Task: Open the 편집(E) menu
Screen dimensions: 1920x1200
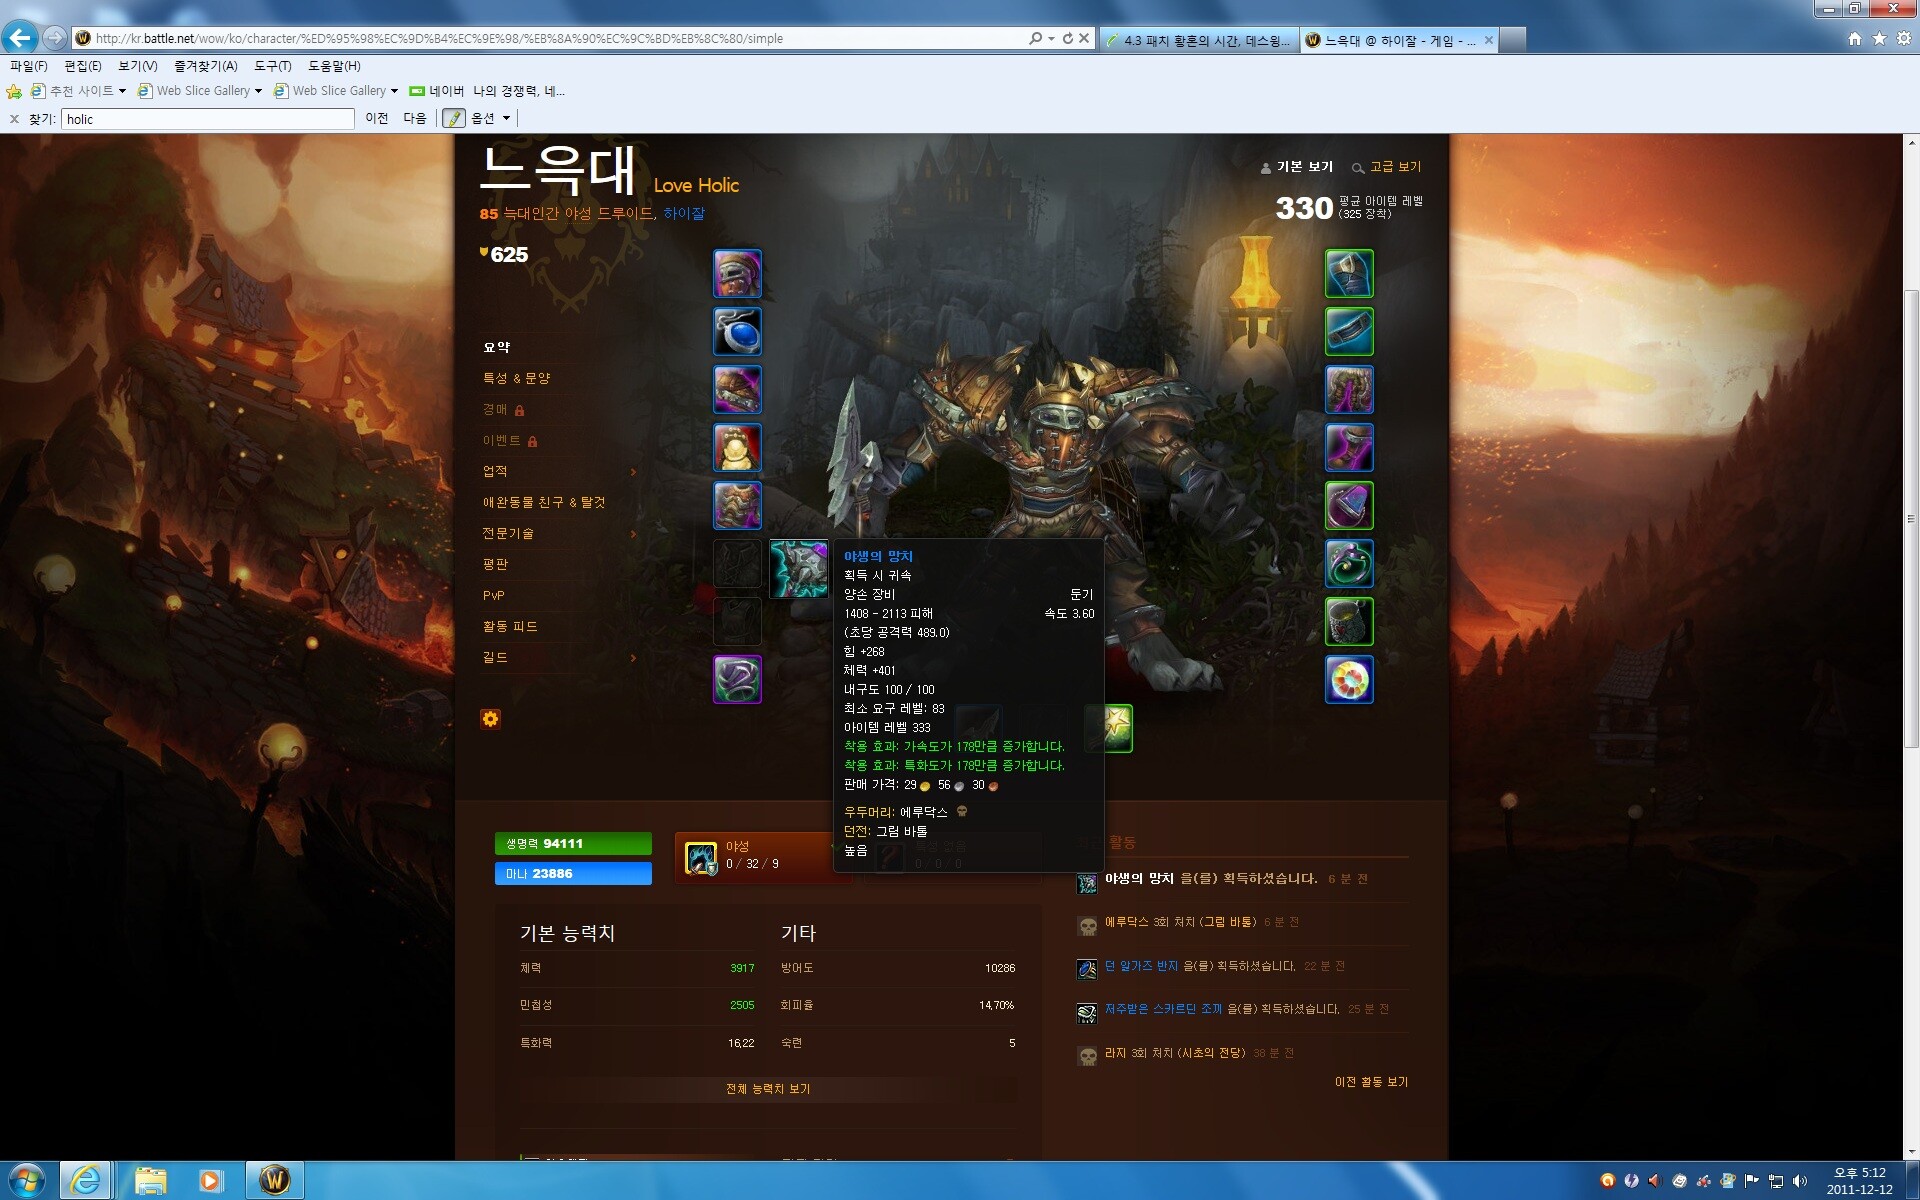Action: click(83, 65)
